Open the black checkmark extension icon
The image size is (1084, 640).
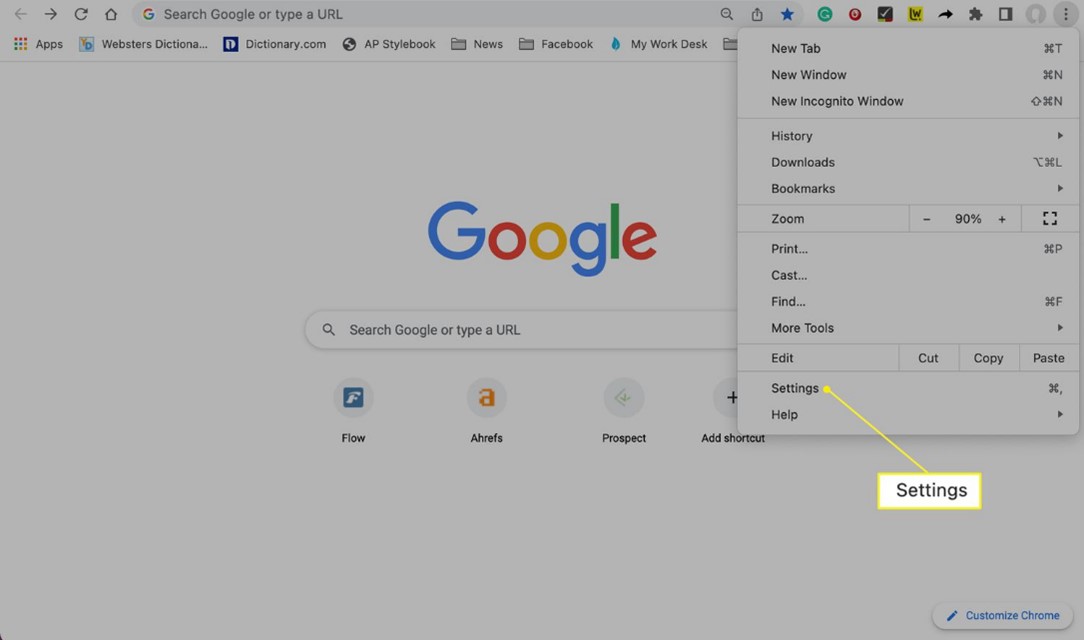(x=885, y=14)
